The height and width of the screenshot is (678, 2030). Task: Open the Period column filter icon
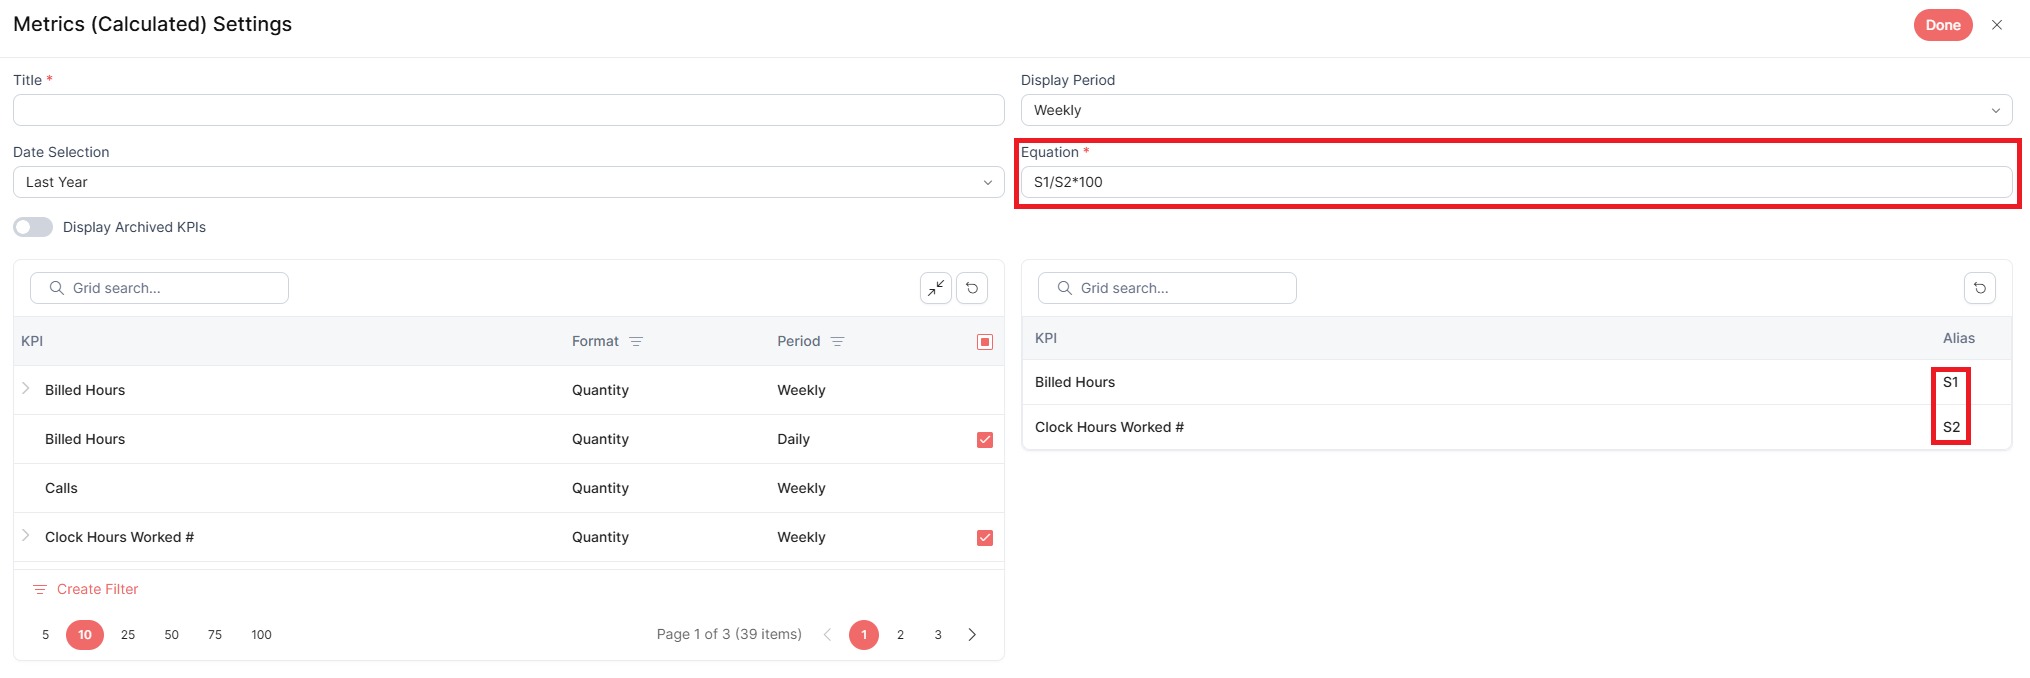click(838, 341)
